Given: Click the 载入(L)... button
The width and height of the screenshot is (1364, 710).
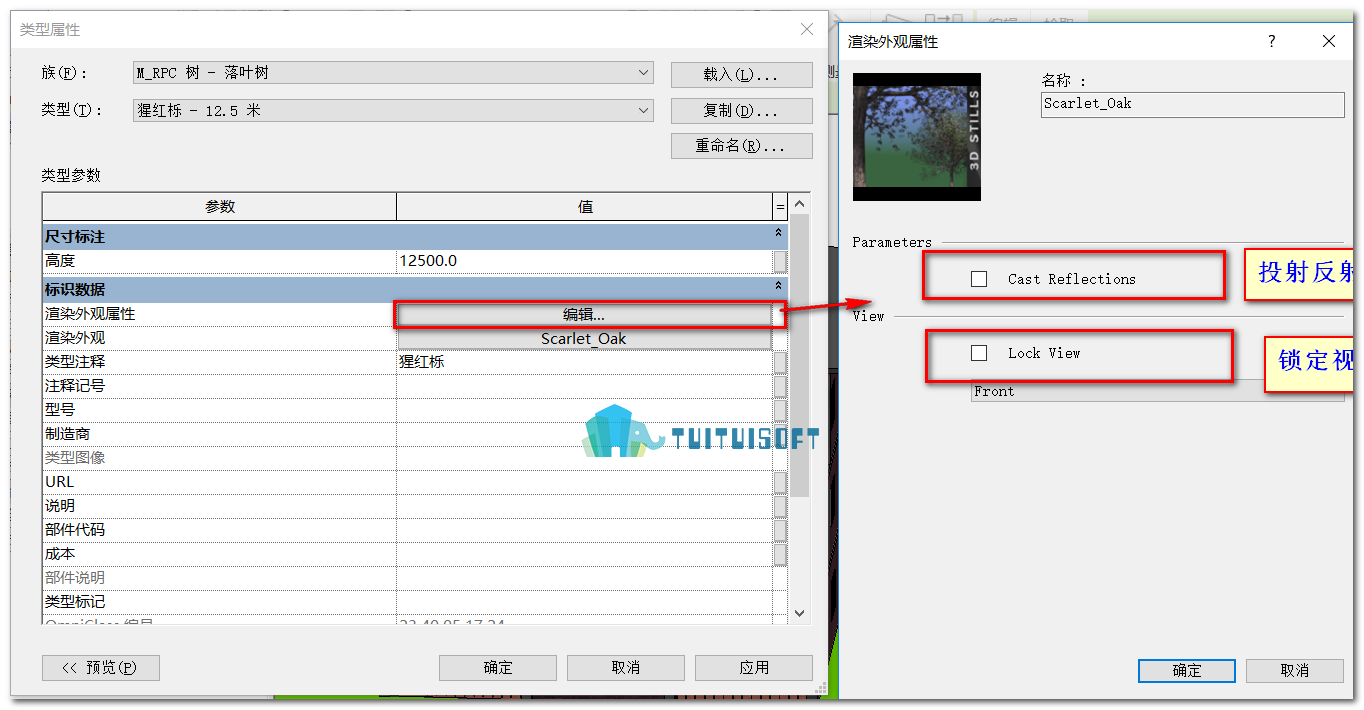Looking at the screenshot, I should (741, 75).
